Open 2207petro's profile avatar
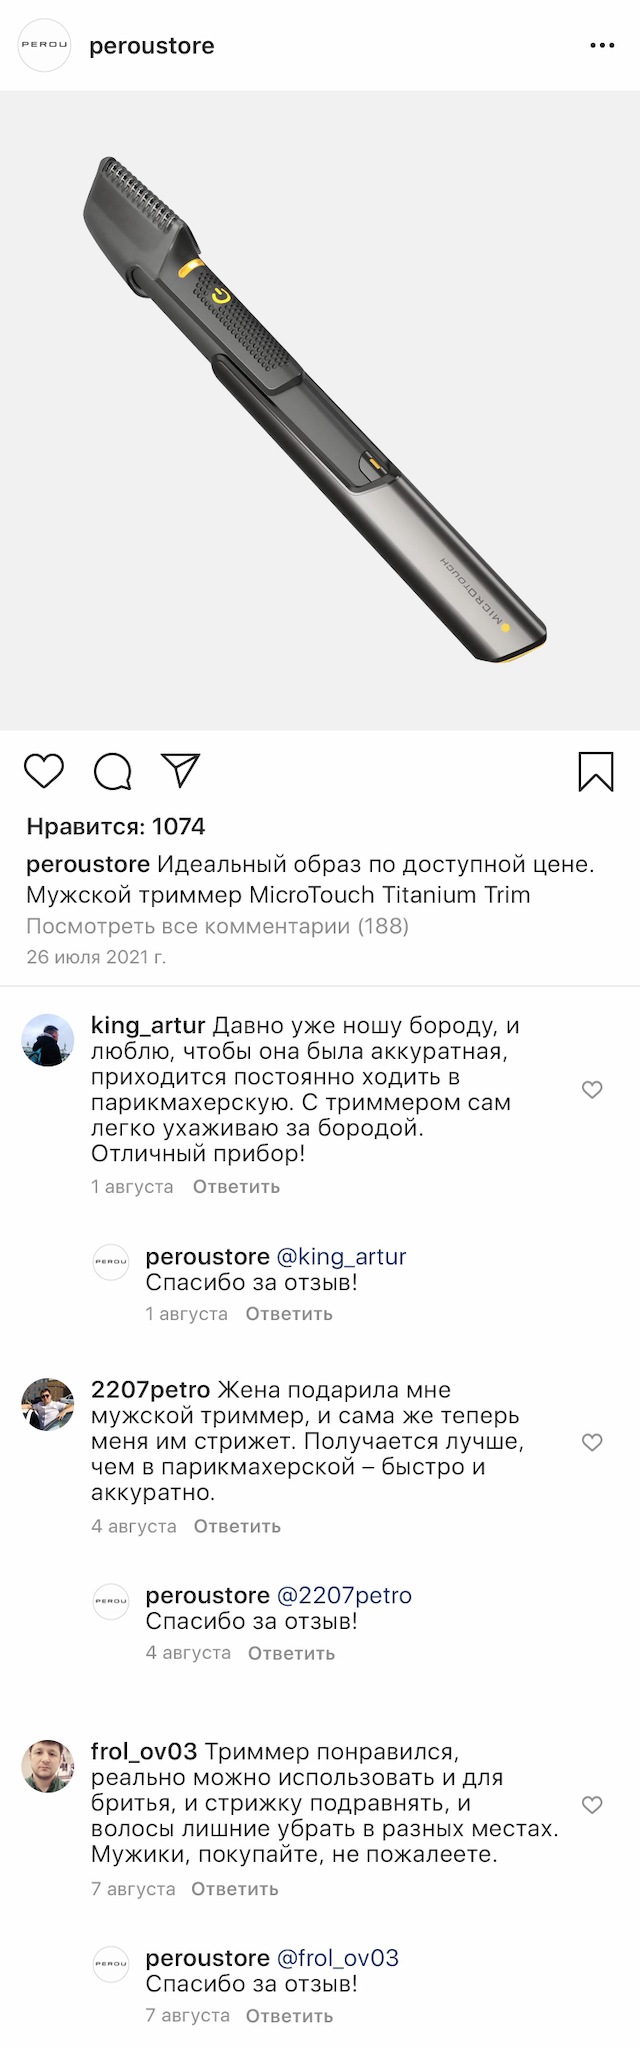This screenshot has width=640, height=2048. click(x=48, y=1404)
